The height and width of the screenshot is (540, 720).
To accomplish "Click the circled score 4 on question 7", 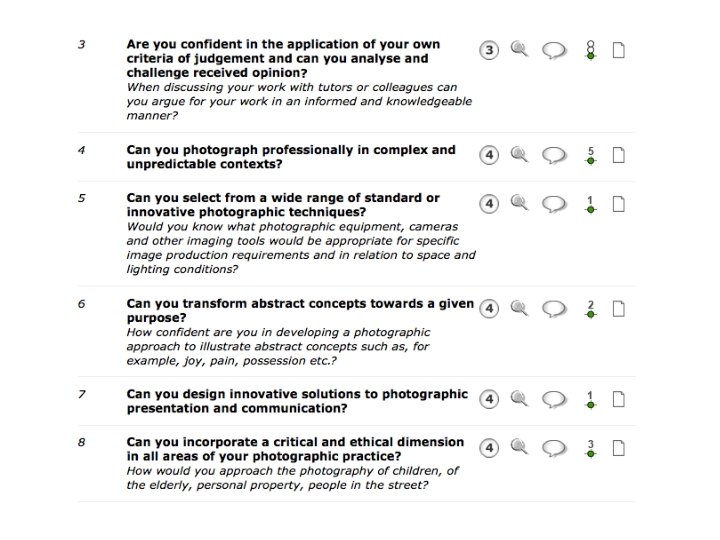I will coord(489,399).
